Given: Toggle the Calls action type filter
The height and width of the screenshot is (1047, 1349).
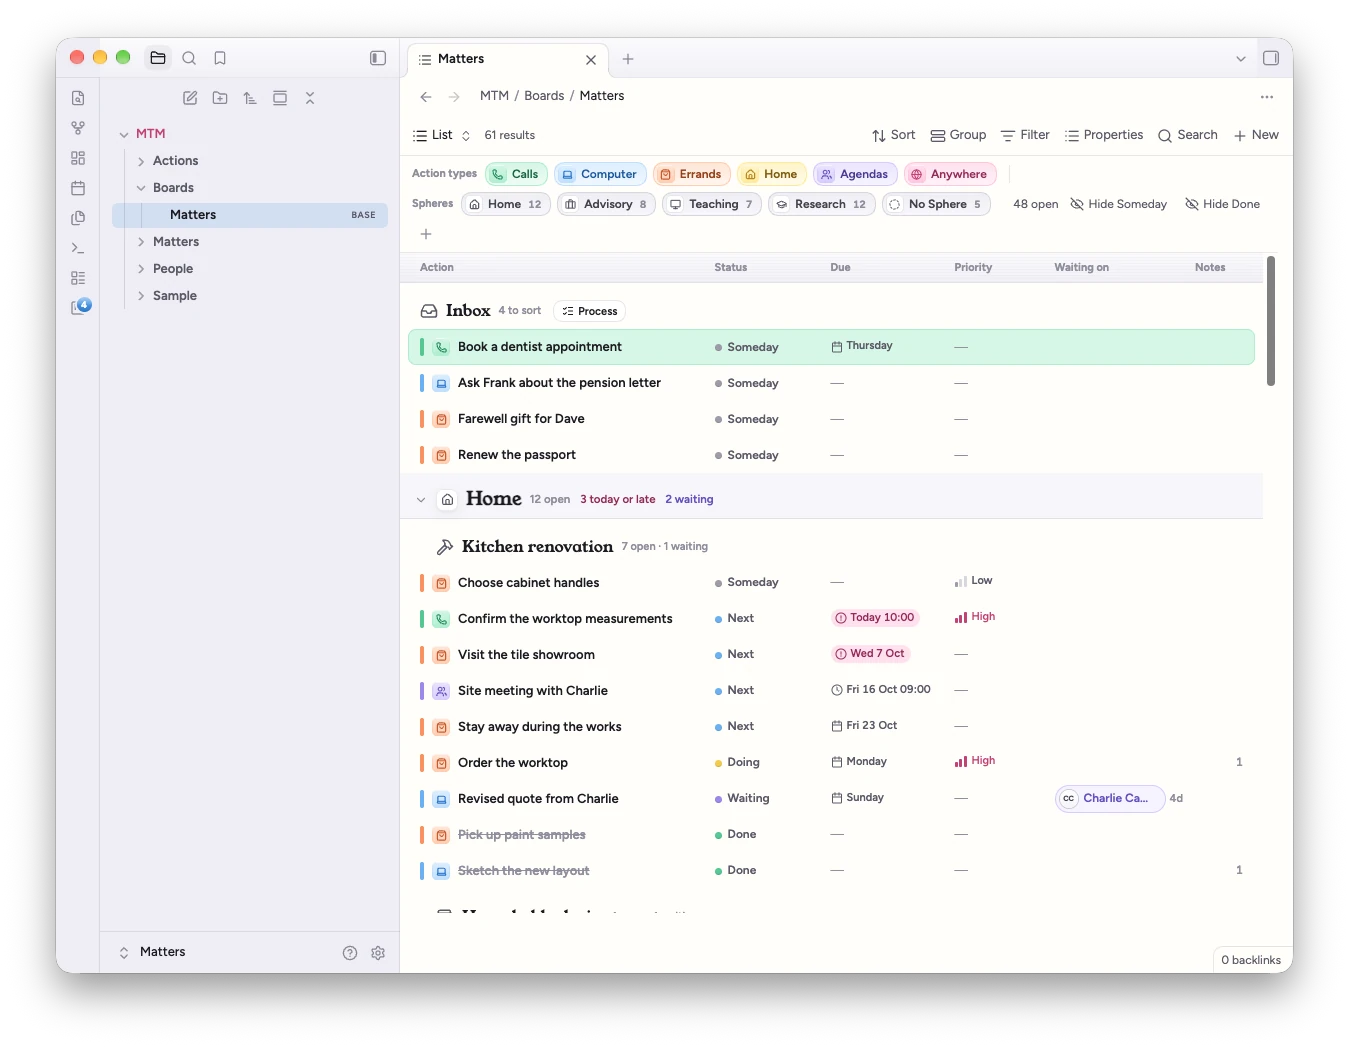Looking at the screenshot, I should click(x=516, y=174).
